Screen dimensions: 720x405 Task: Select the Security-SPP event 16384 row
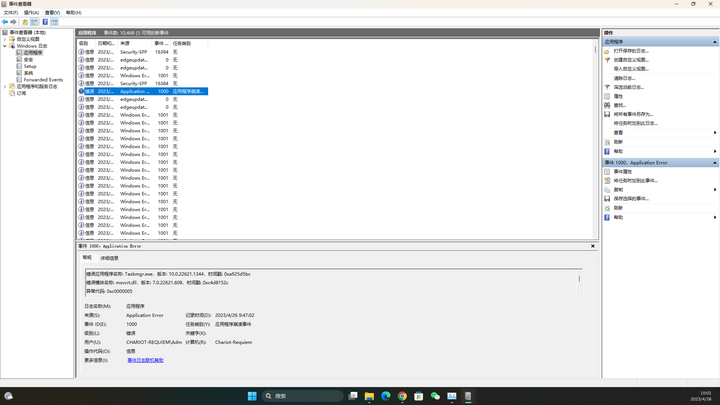pyautogui.click(x=143, y=84)
